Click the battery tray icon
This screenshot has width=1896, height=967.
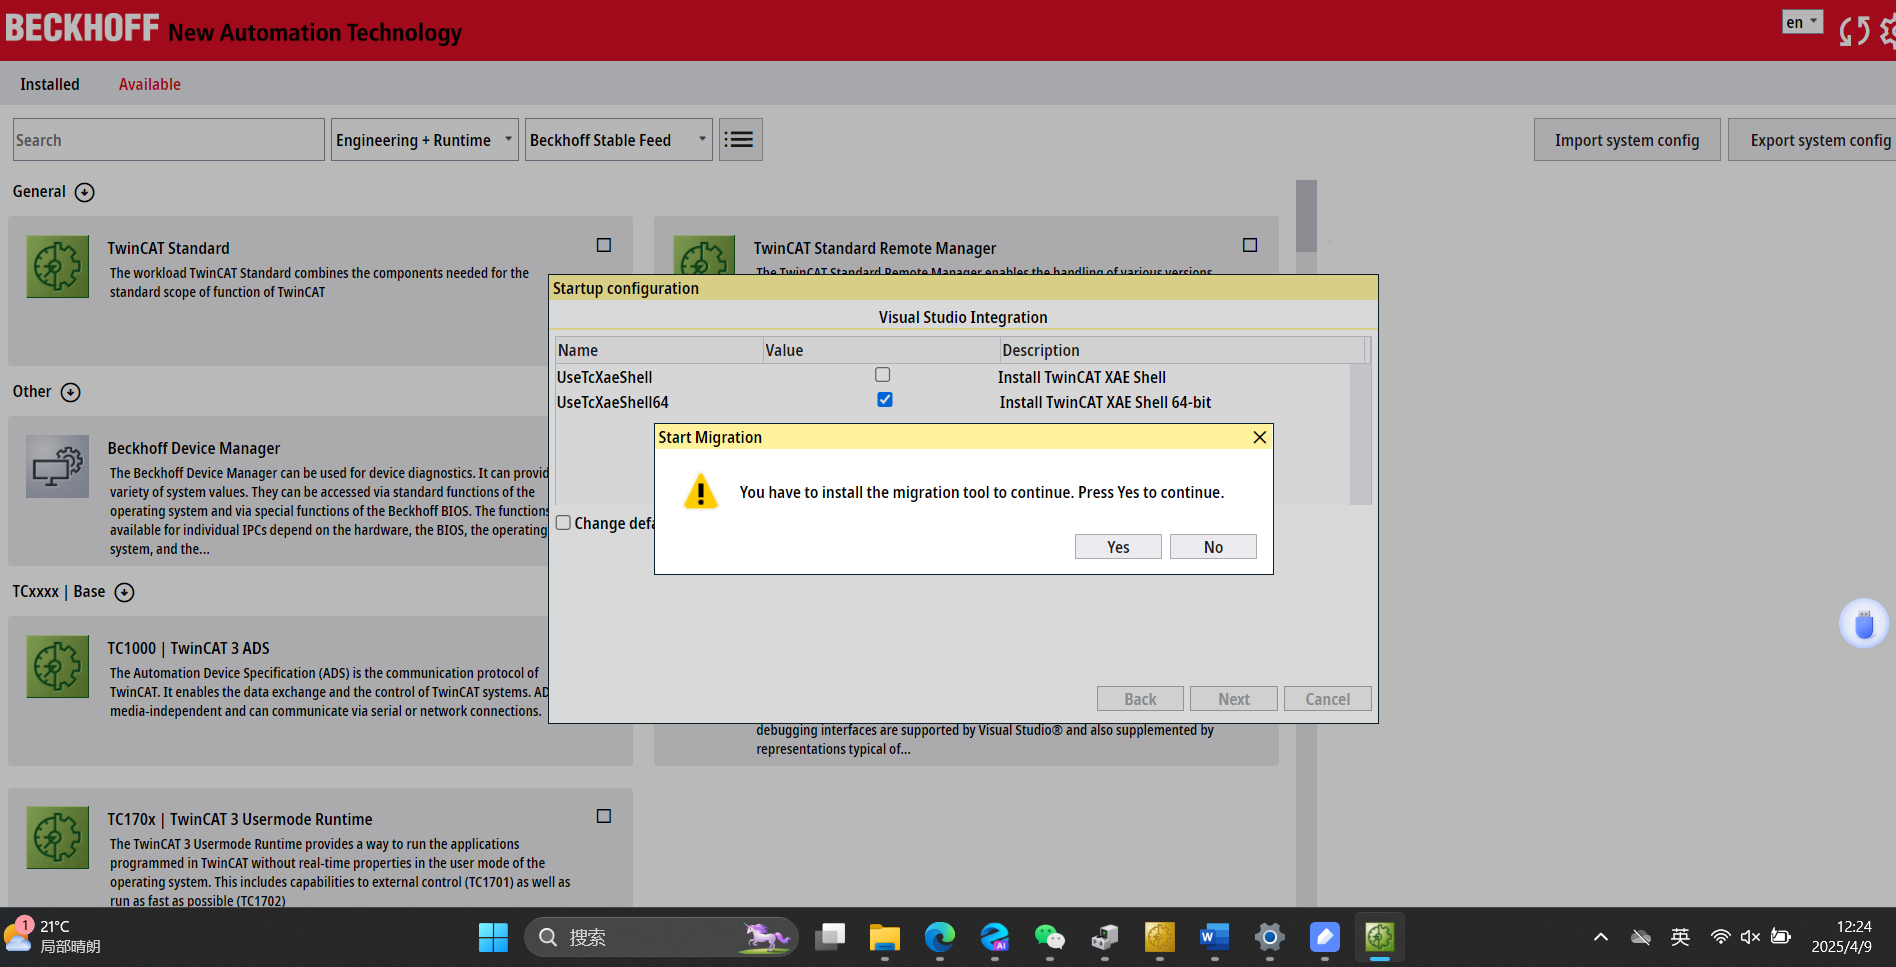(x=1781, y=937)
